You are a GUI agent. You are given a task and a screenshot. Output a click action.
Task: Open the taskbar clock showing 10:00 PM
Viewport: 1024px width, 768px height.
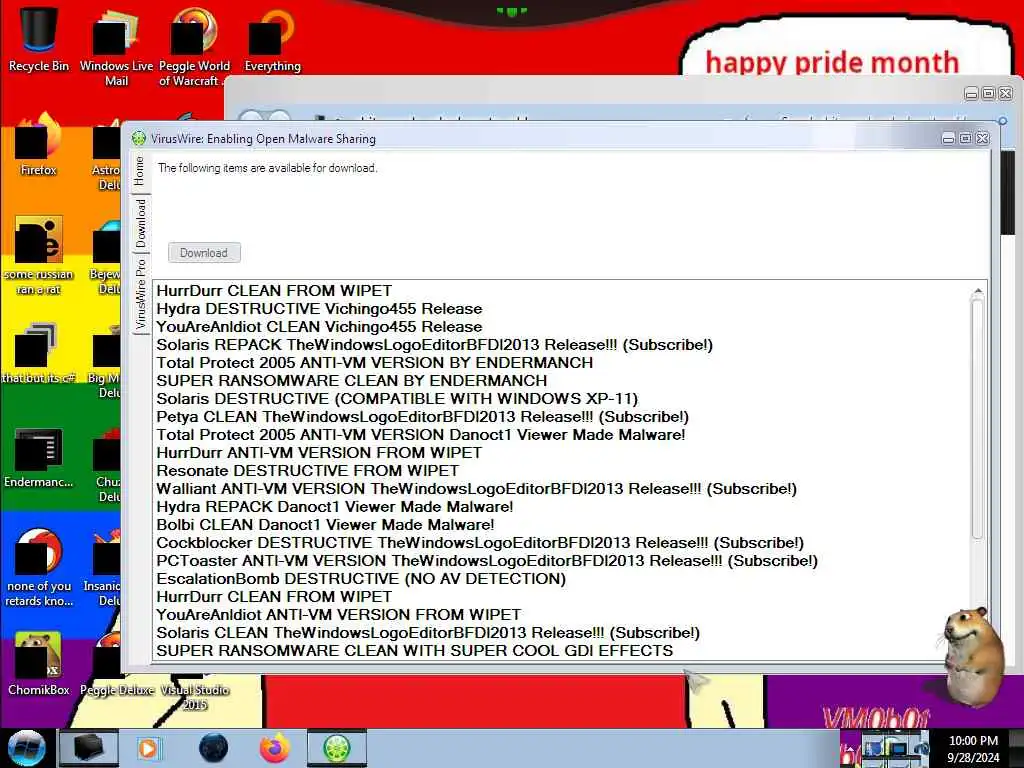(x=973, y=748)
